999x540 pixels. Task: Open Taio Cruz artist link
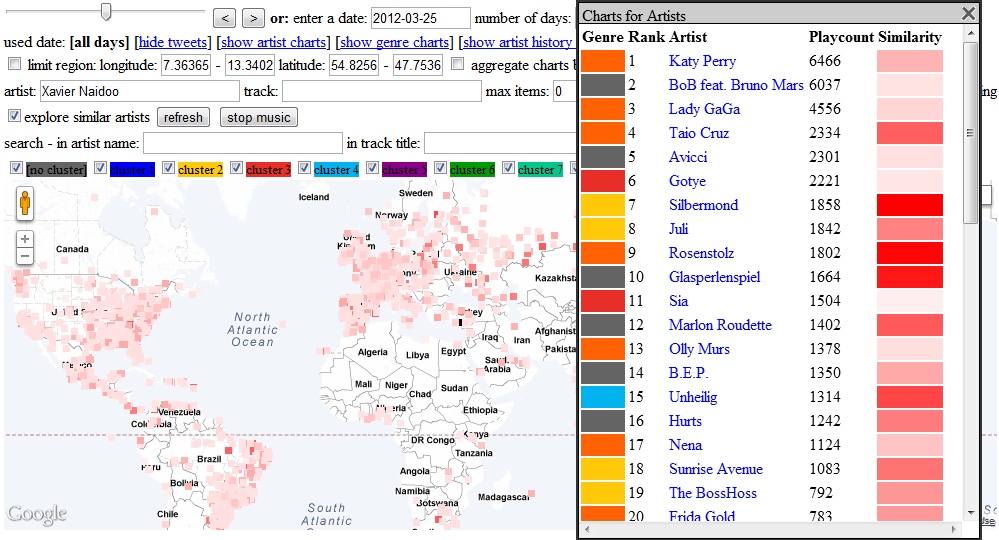(x=699, y=133)
